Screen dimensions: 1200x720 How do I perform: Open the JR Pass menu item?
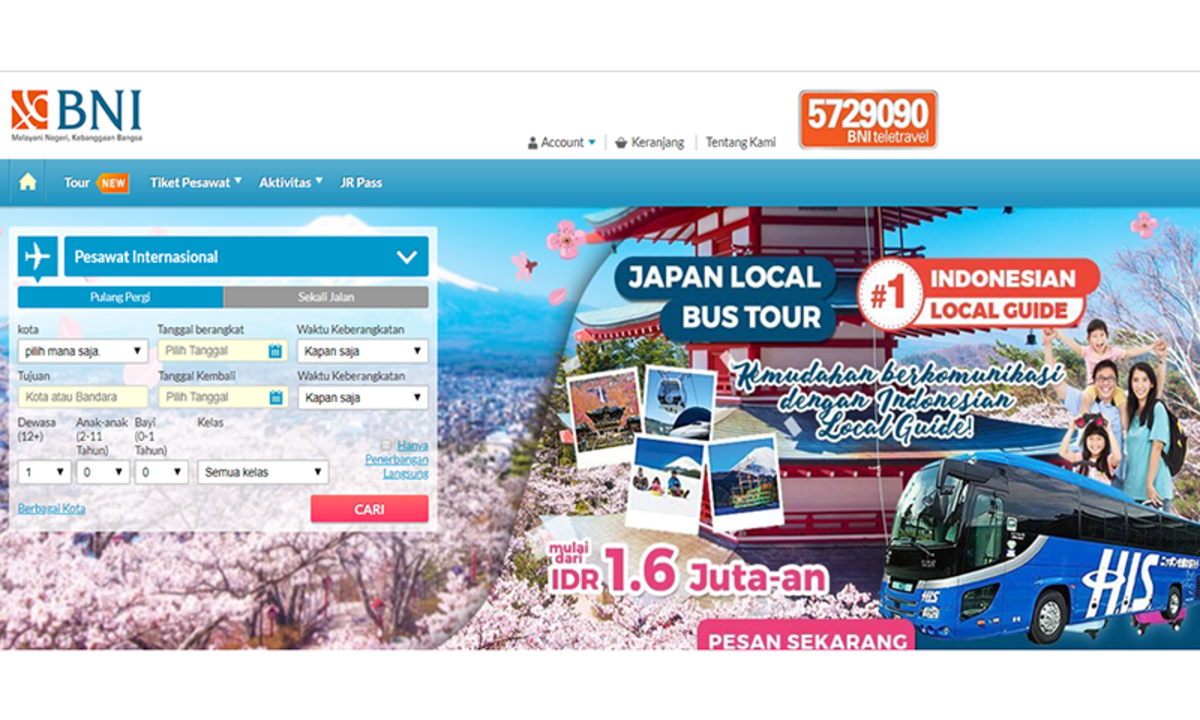coord(361,183)
